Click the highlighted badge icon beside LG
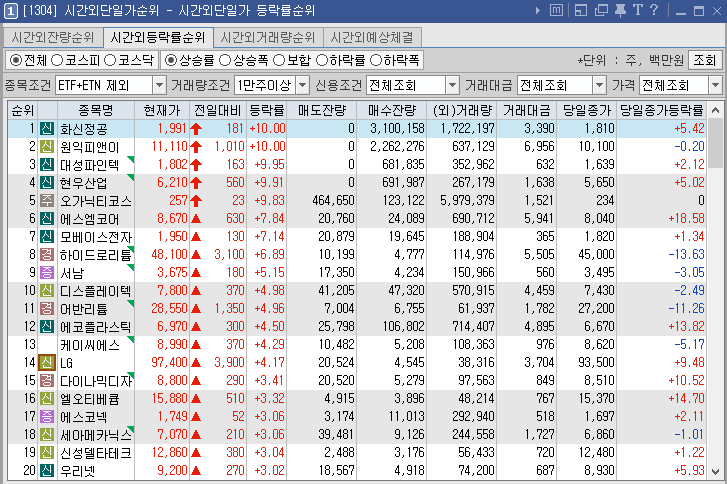This screenshot has height=484, width=727. point(47,363)
